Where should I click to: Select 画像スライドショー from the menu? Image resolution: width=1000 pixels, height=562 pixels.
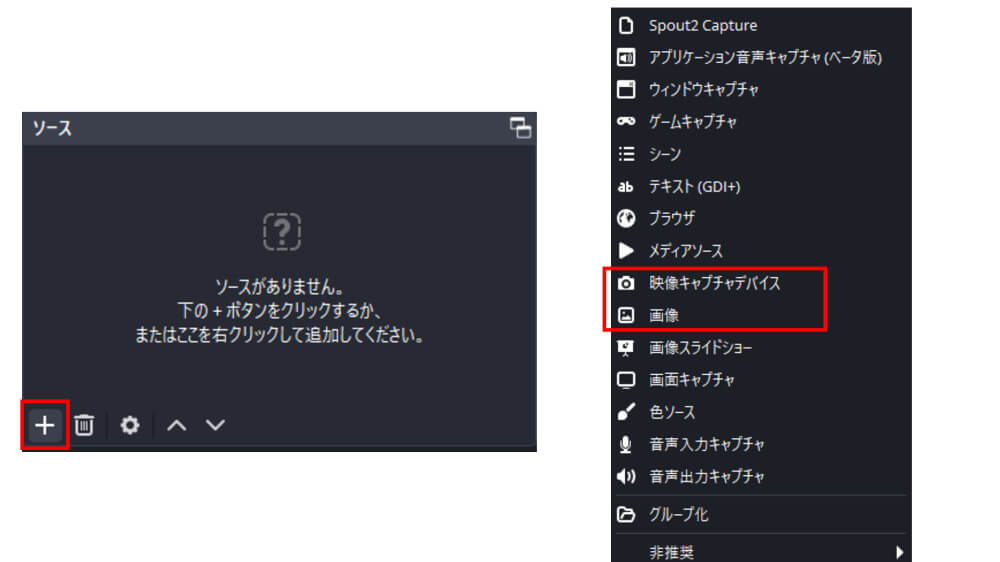click(x=761, y=348)
